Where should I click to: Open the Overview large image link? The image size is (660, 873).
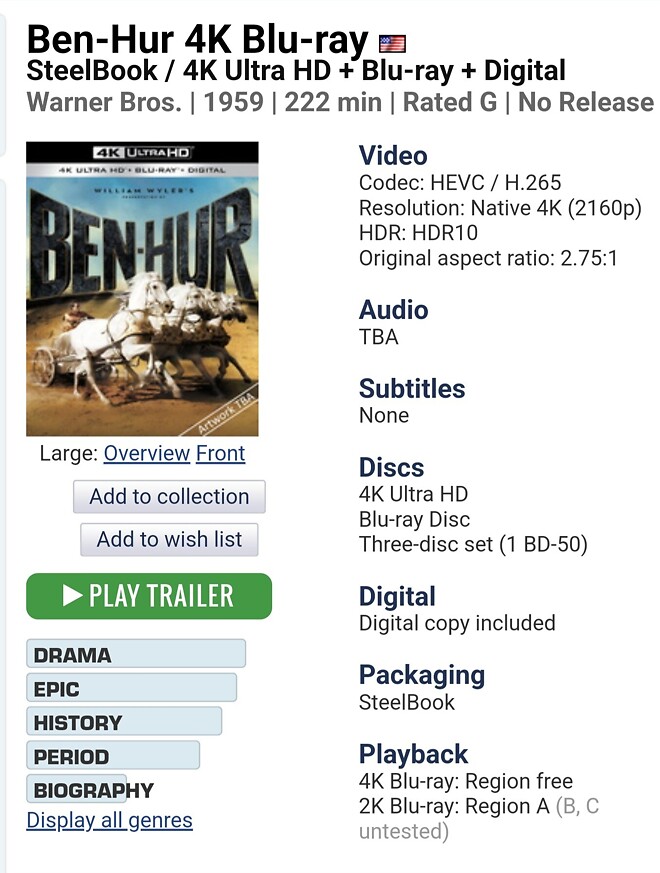click(146, 453)
